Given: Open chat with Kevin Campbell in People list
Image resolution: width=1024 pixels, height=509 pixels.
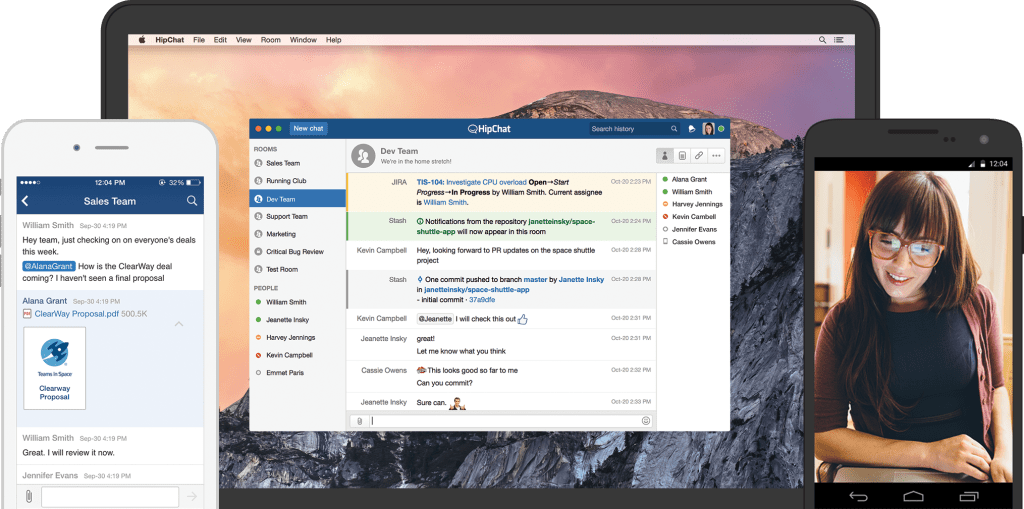Looking at the screenshot, I should click(x=297, y=355).
